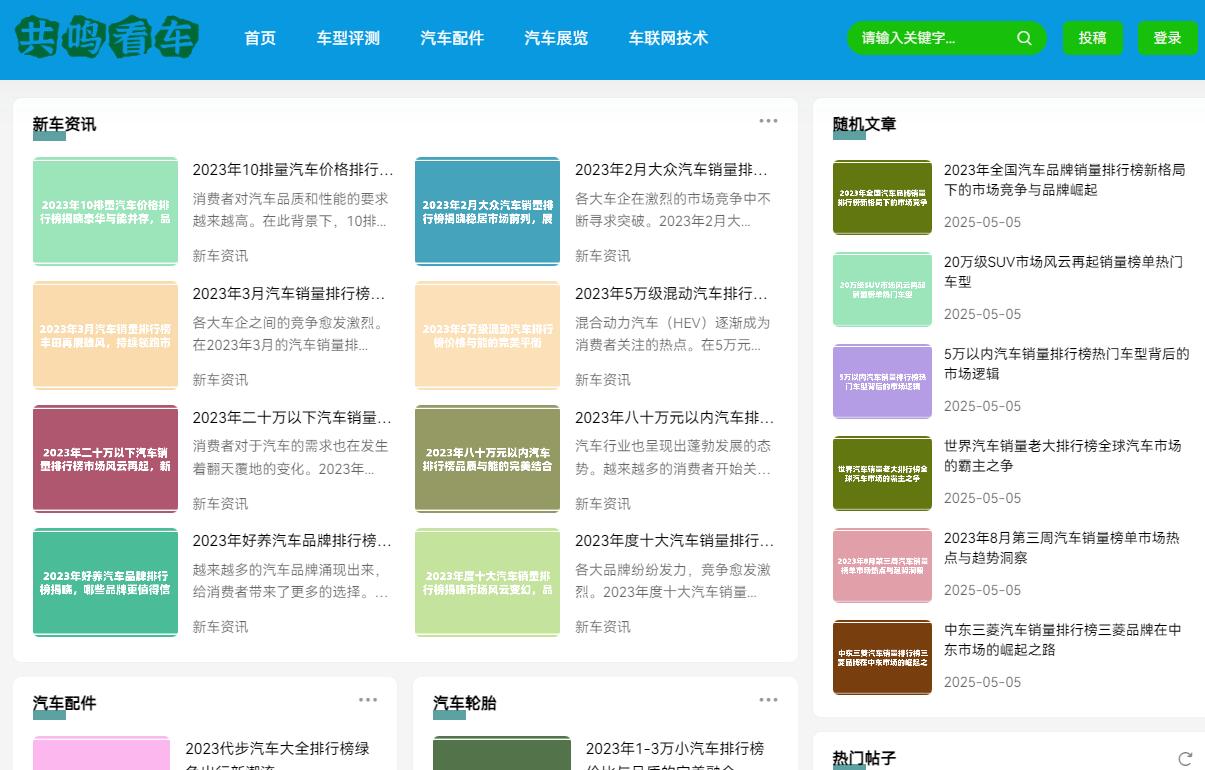Refresh the 热门帖子 list
Image resolution: width=1205 pixels, height=770 pixels.
click(x=1185, y=759)
